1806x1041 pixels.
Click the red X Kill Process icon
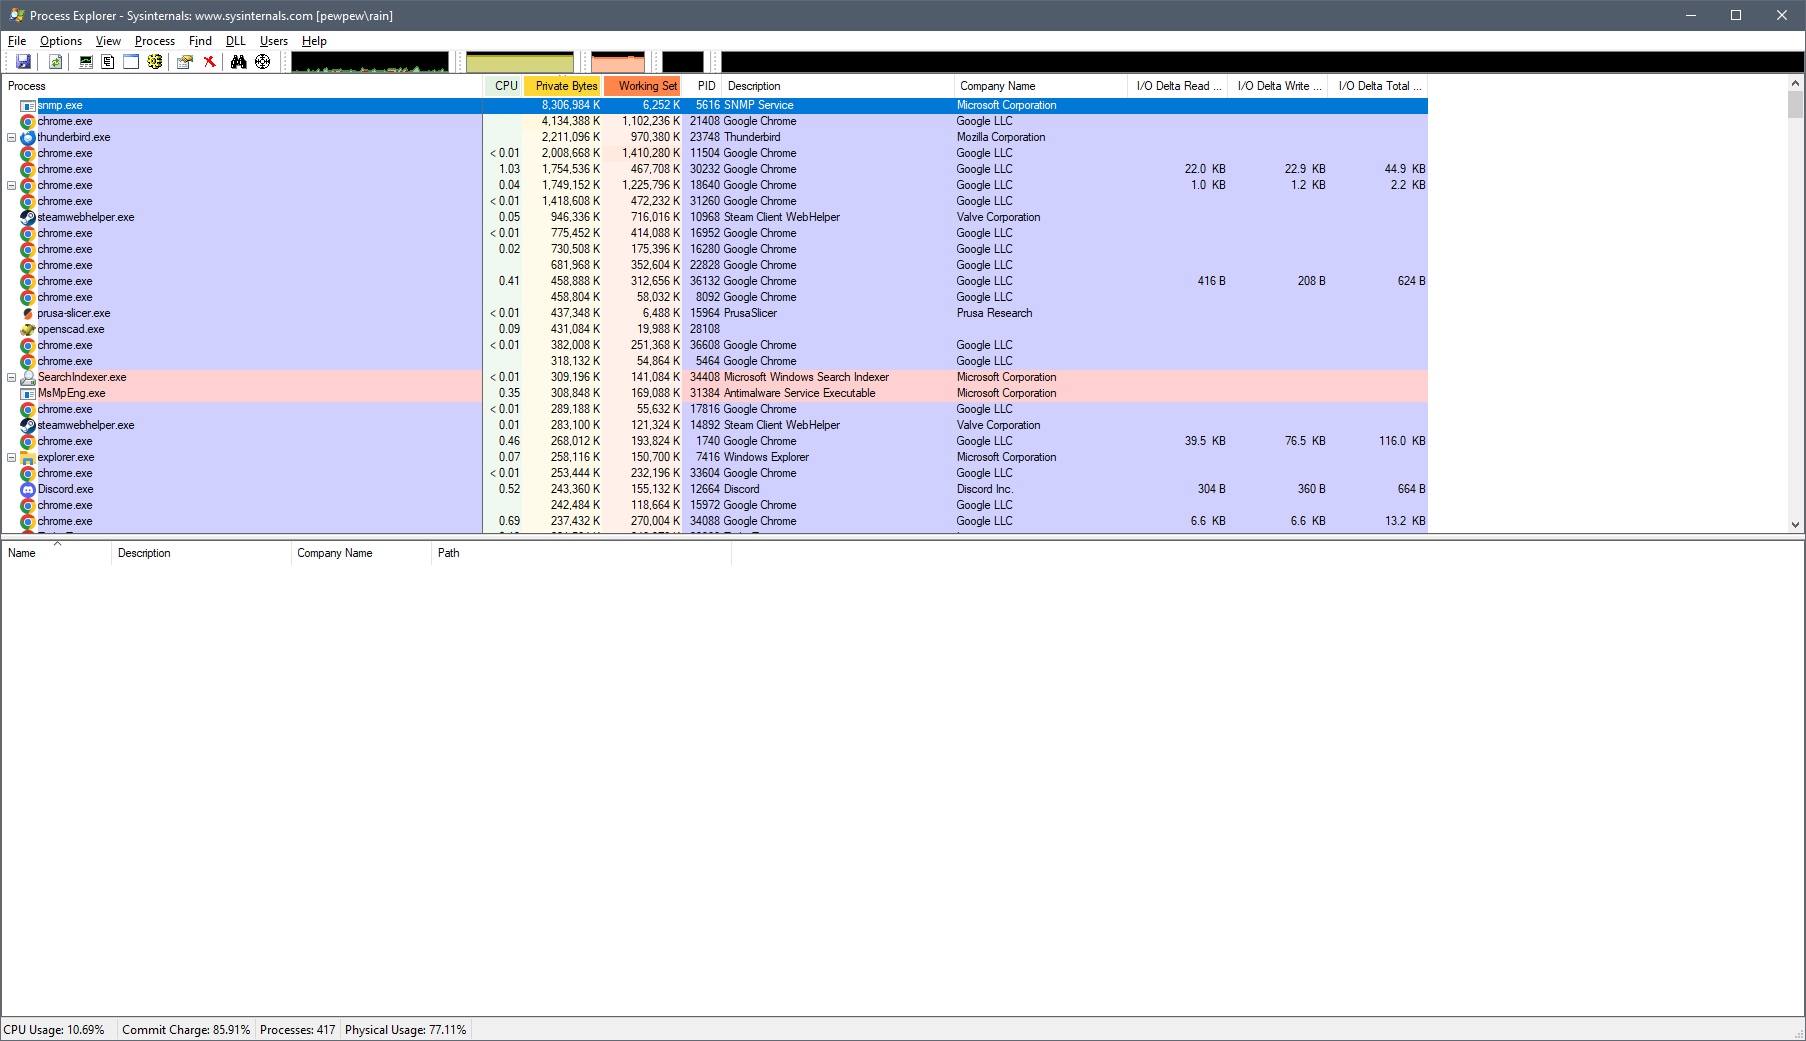[x=209, y=62]
